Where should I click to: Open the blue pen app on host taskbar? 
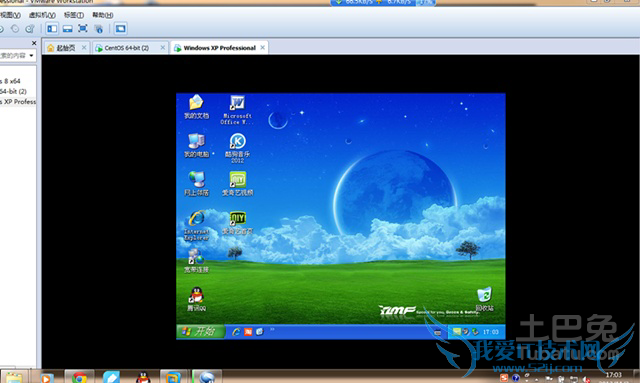pos(111,377)
